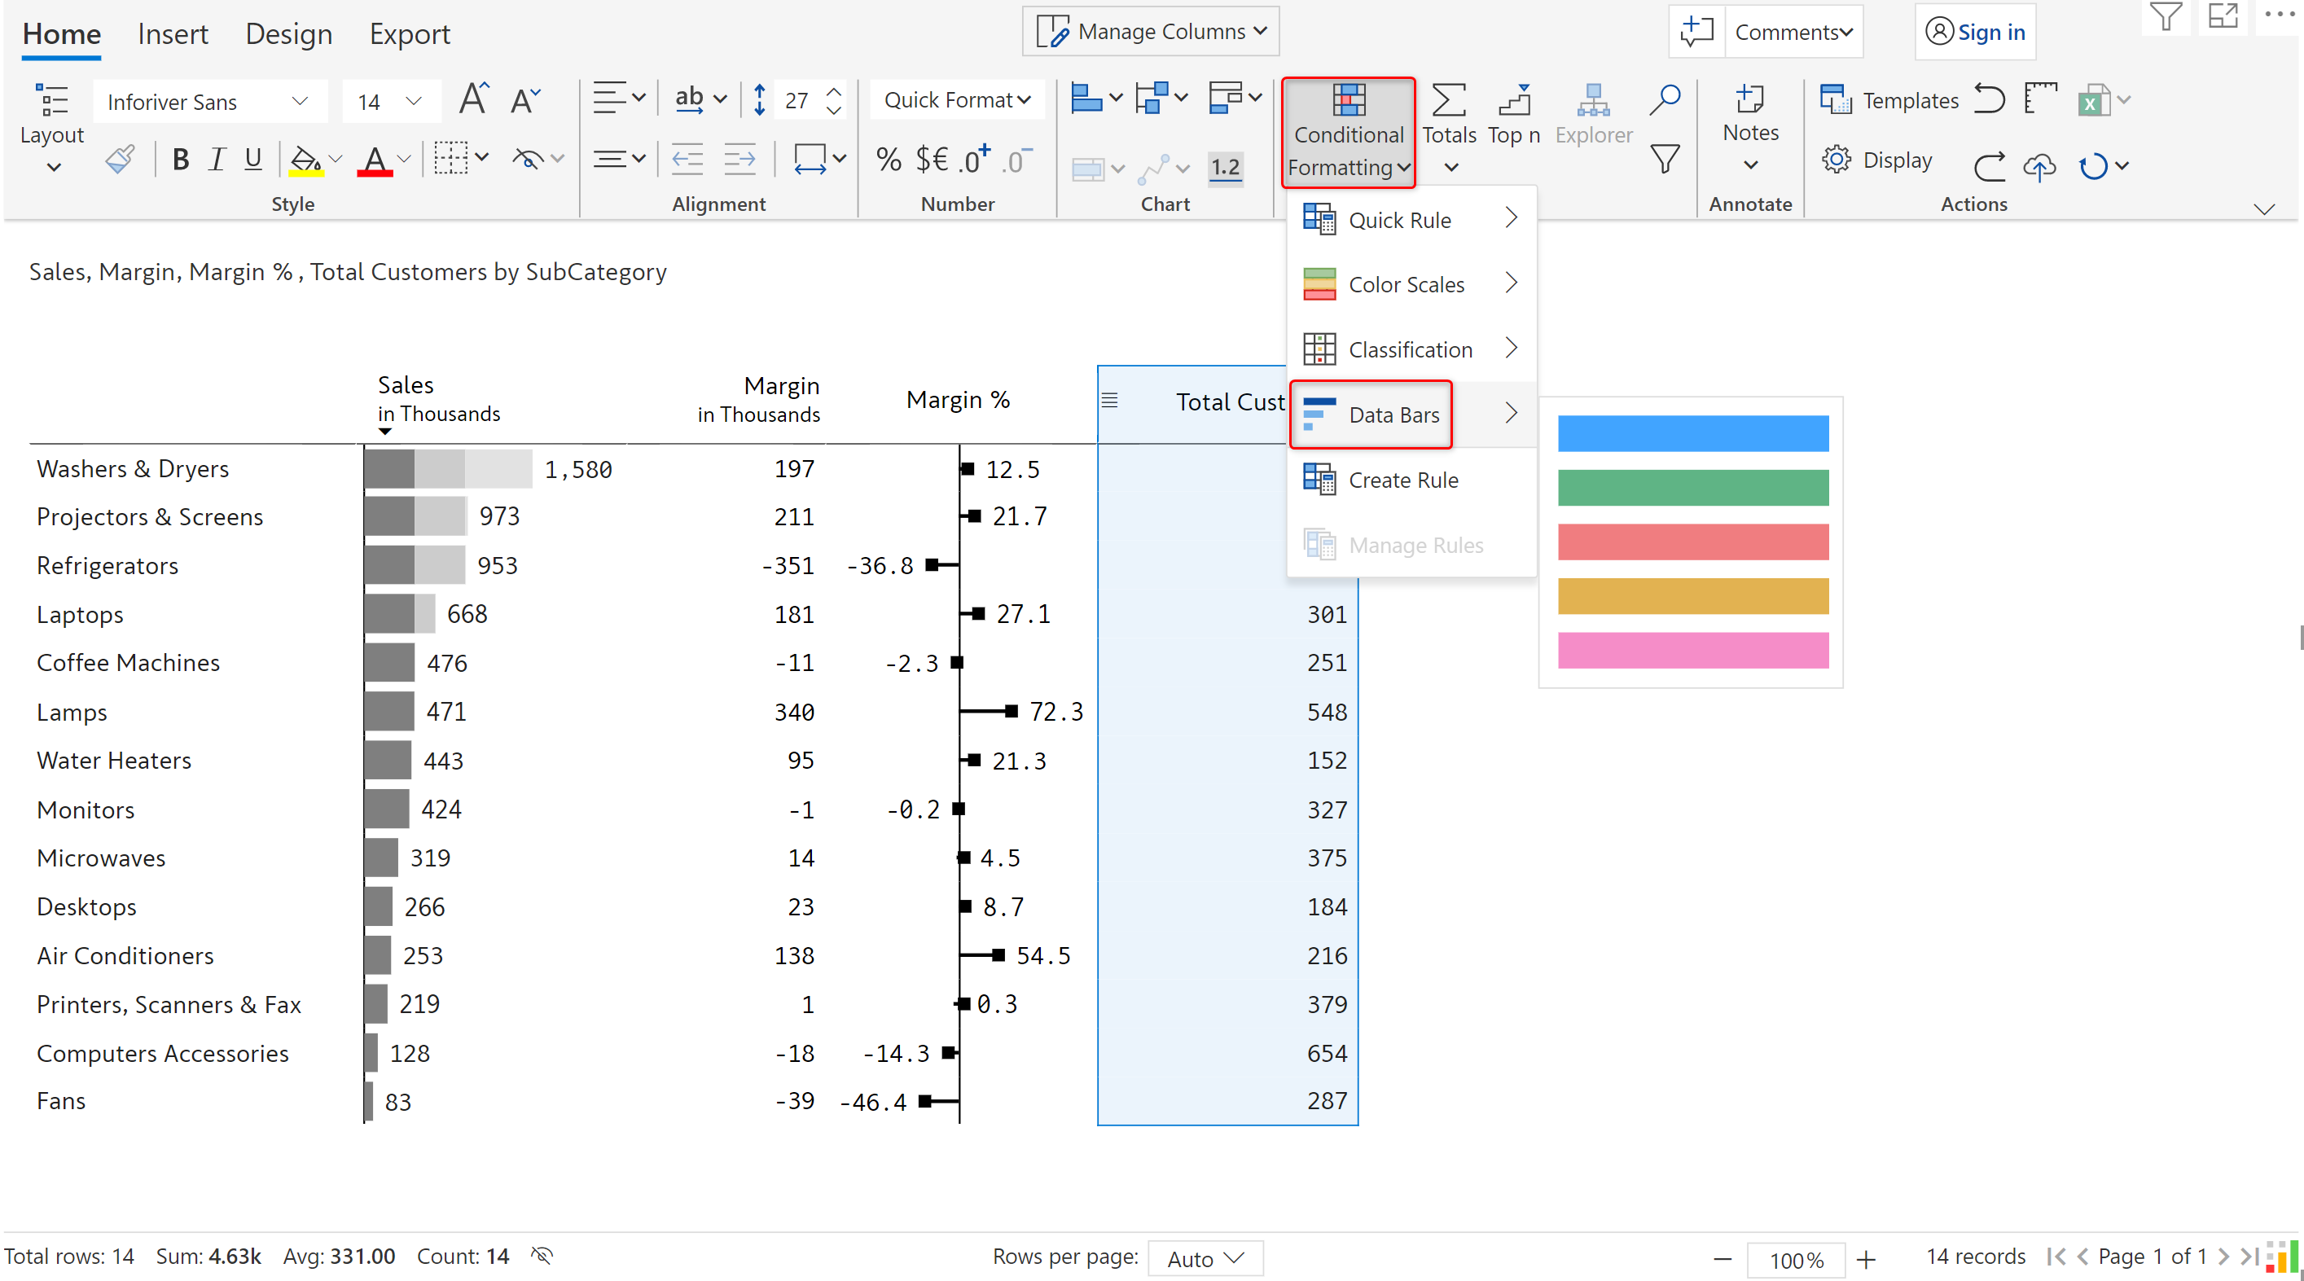The height and width of the screenshot is (1281, 2304).
Task: Open the Manage Columns button
Action: (1151, 32)
